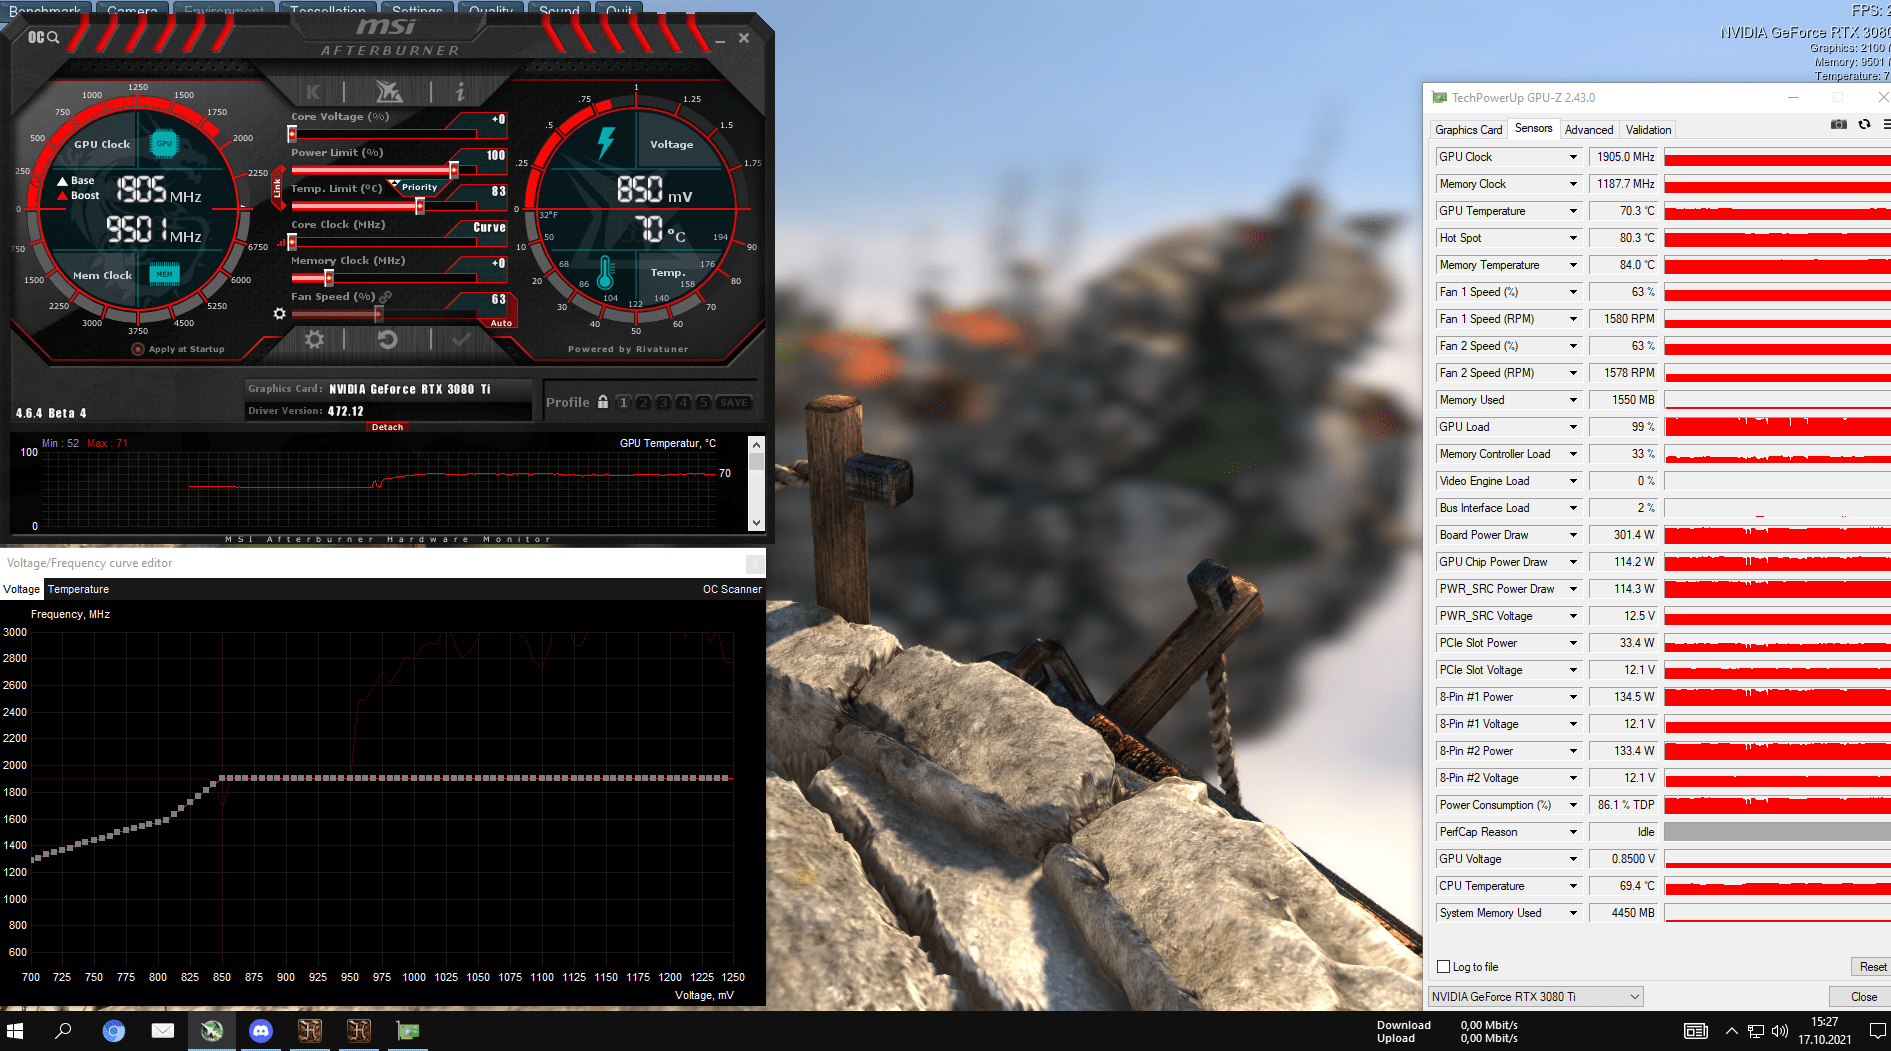Click the MSI jet logo icon in Afterburner
This screenshot has height=1051, width=1891.
388,92
